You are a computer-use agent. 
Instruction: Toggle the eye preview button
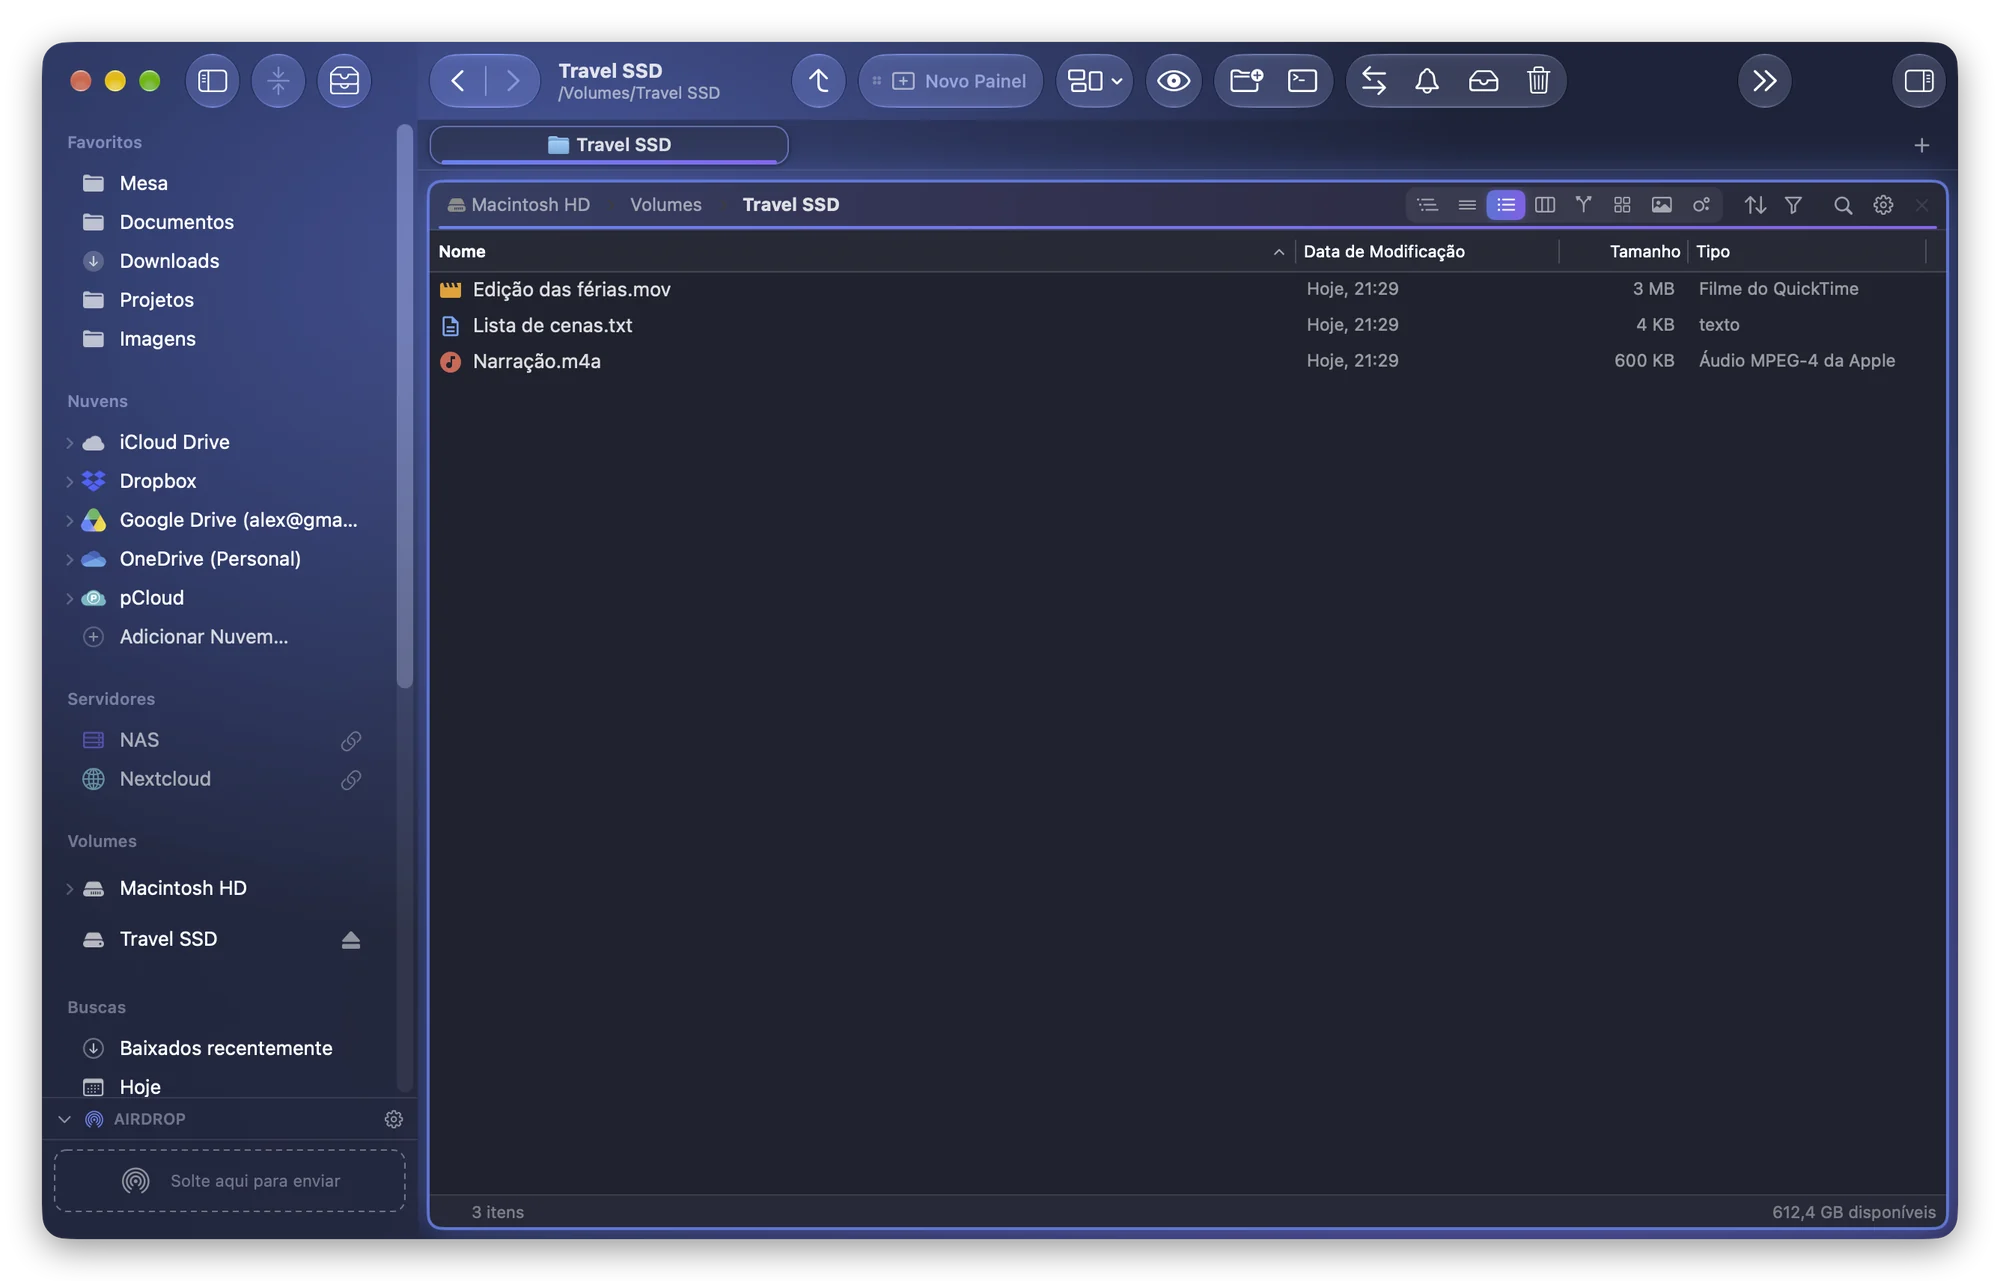click(1173, 81)
